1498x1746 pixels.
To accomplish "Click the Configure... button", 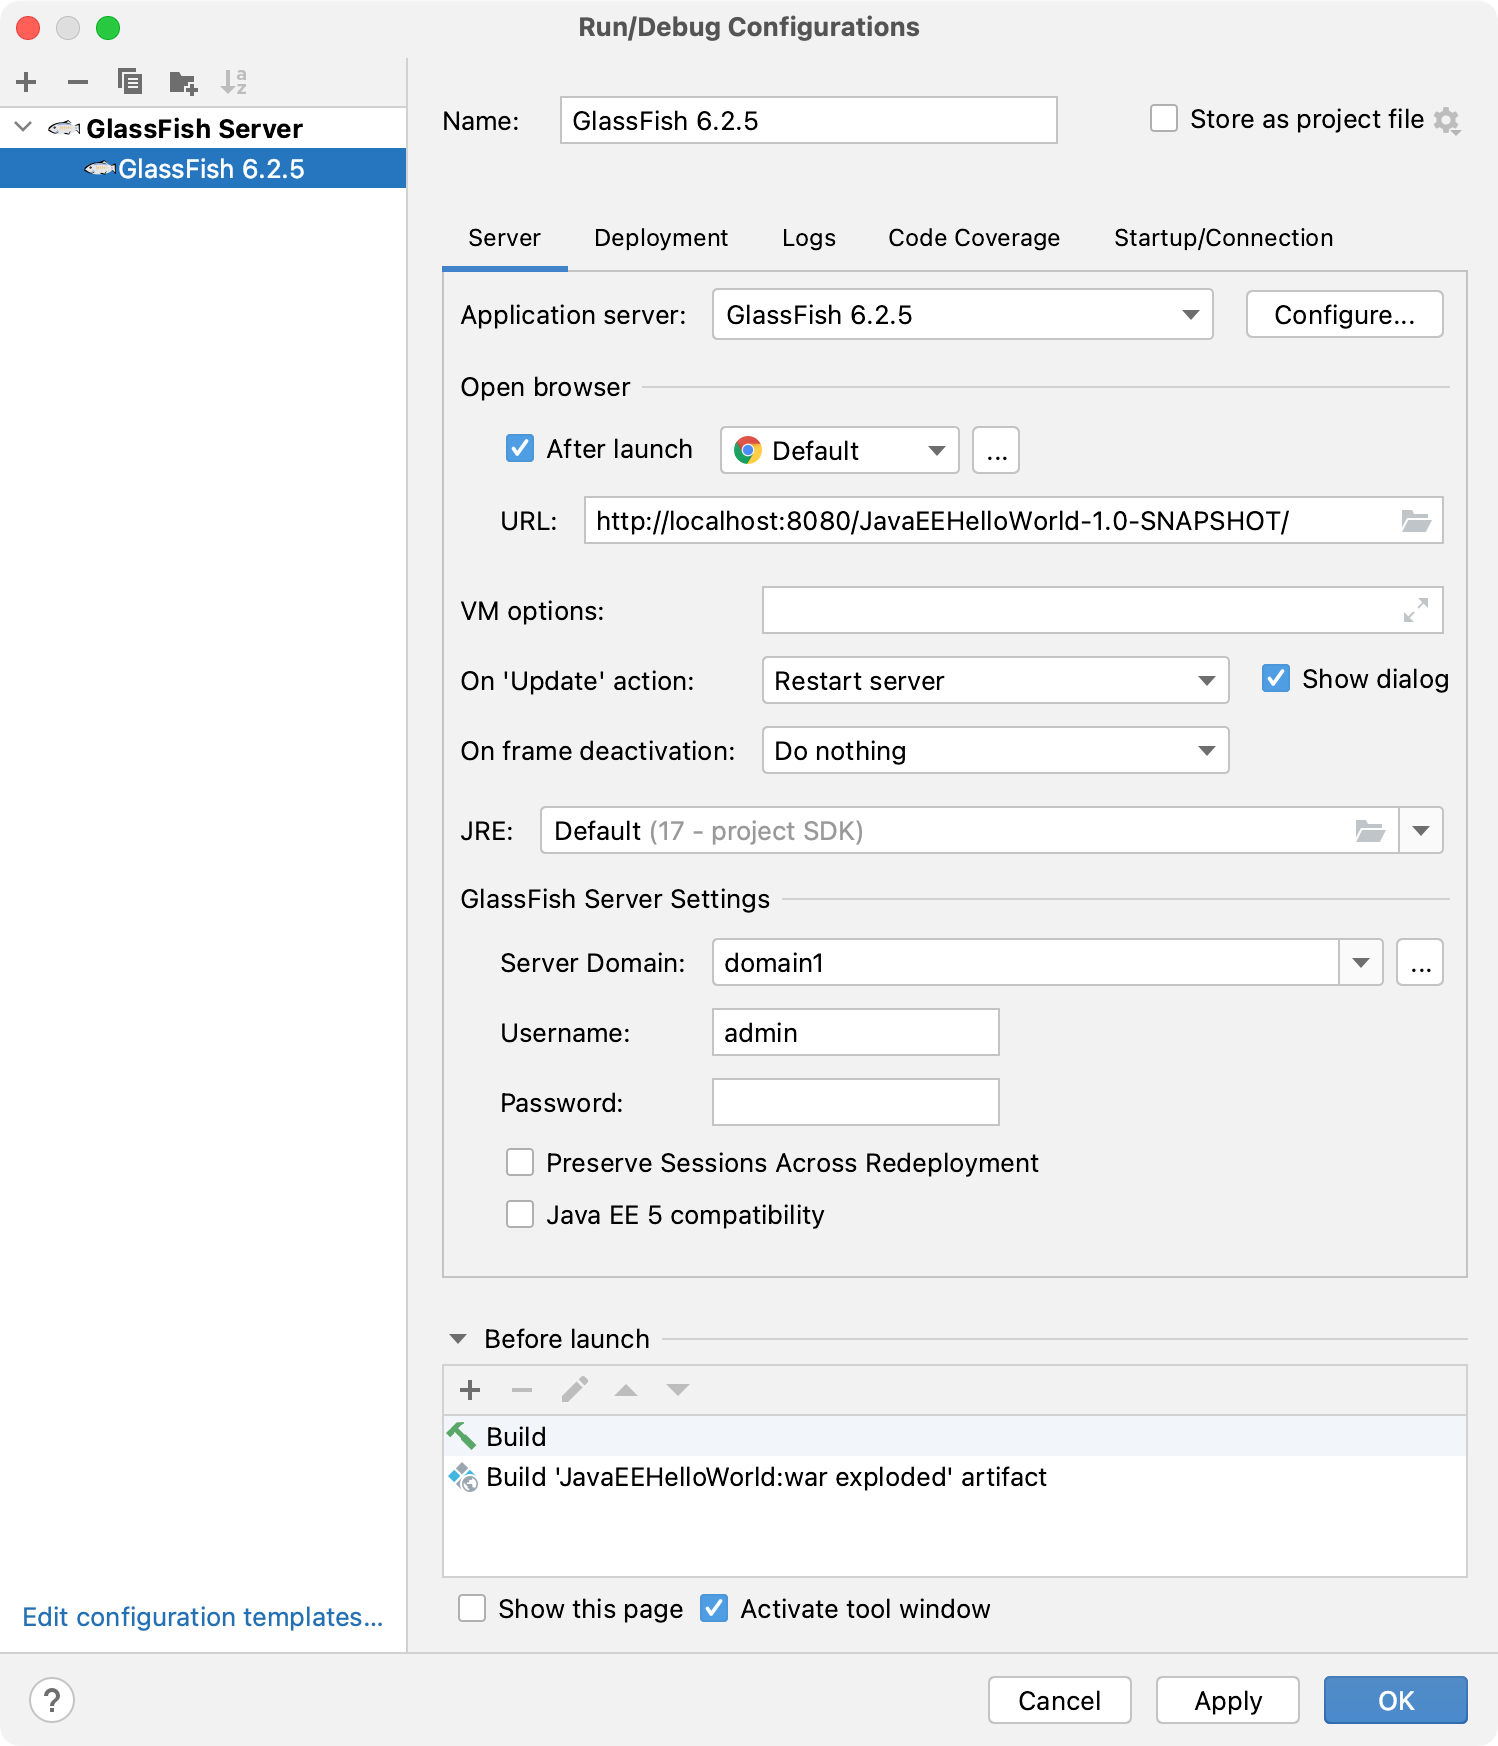I will (x=1344, y=315).
